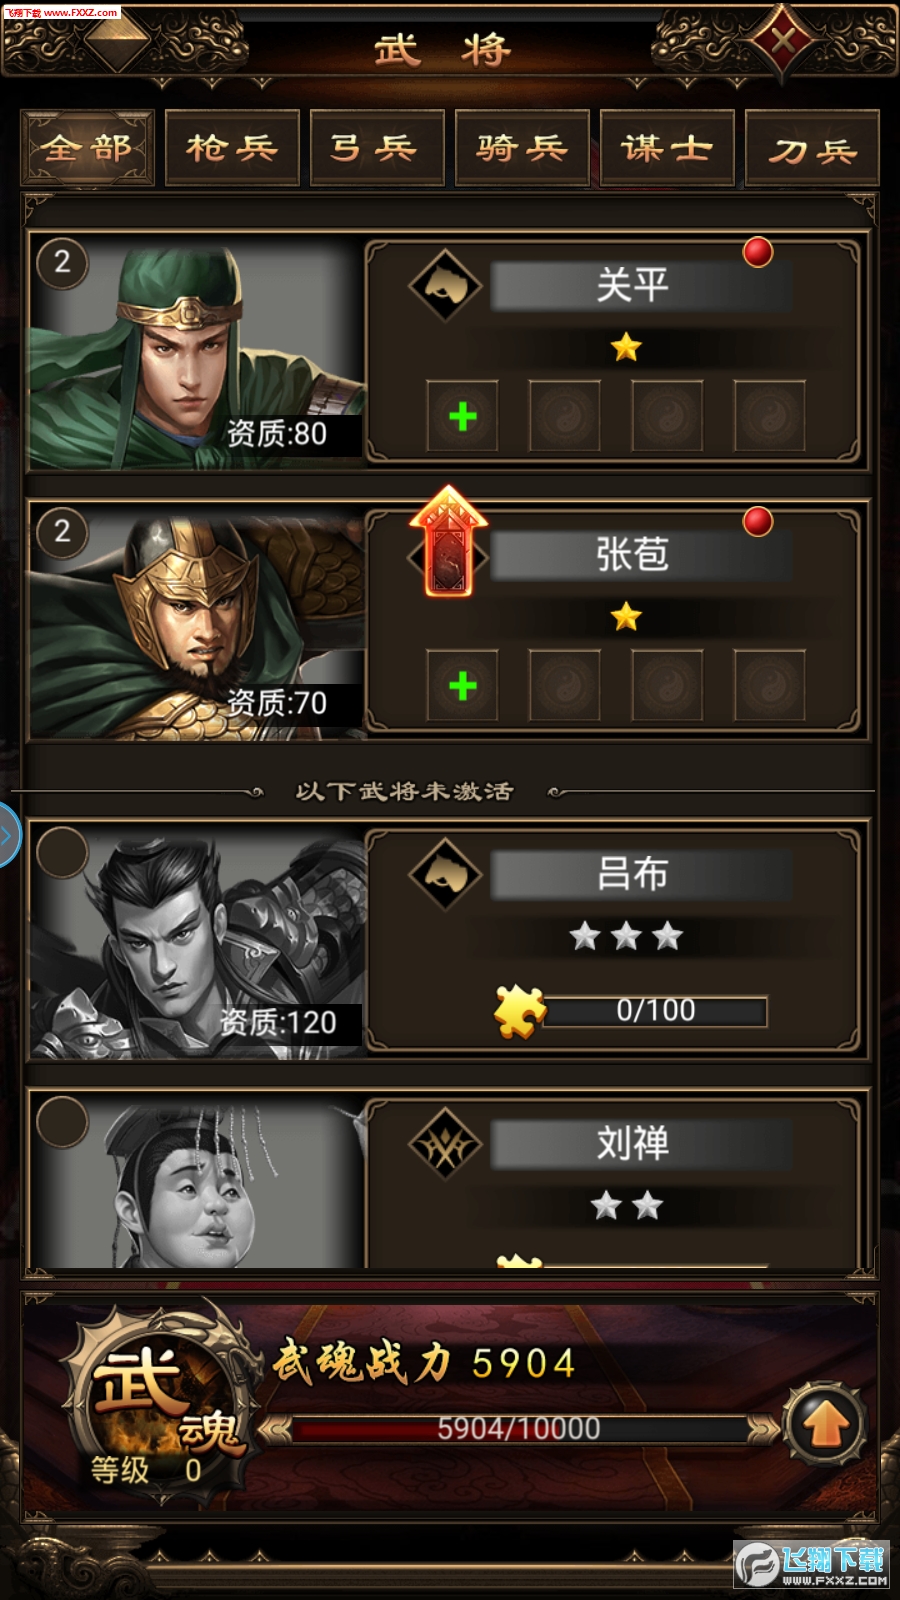This screenshot has width=900, height=1600.
Task: Click the green plus slot under 关平
Action: pos(462,416)
